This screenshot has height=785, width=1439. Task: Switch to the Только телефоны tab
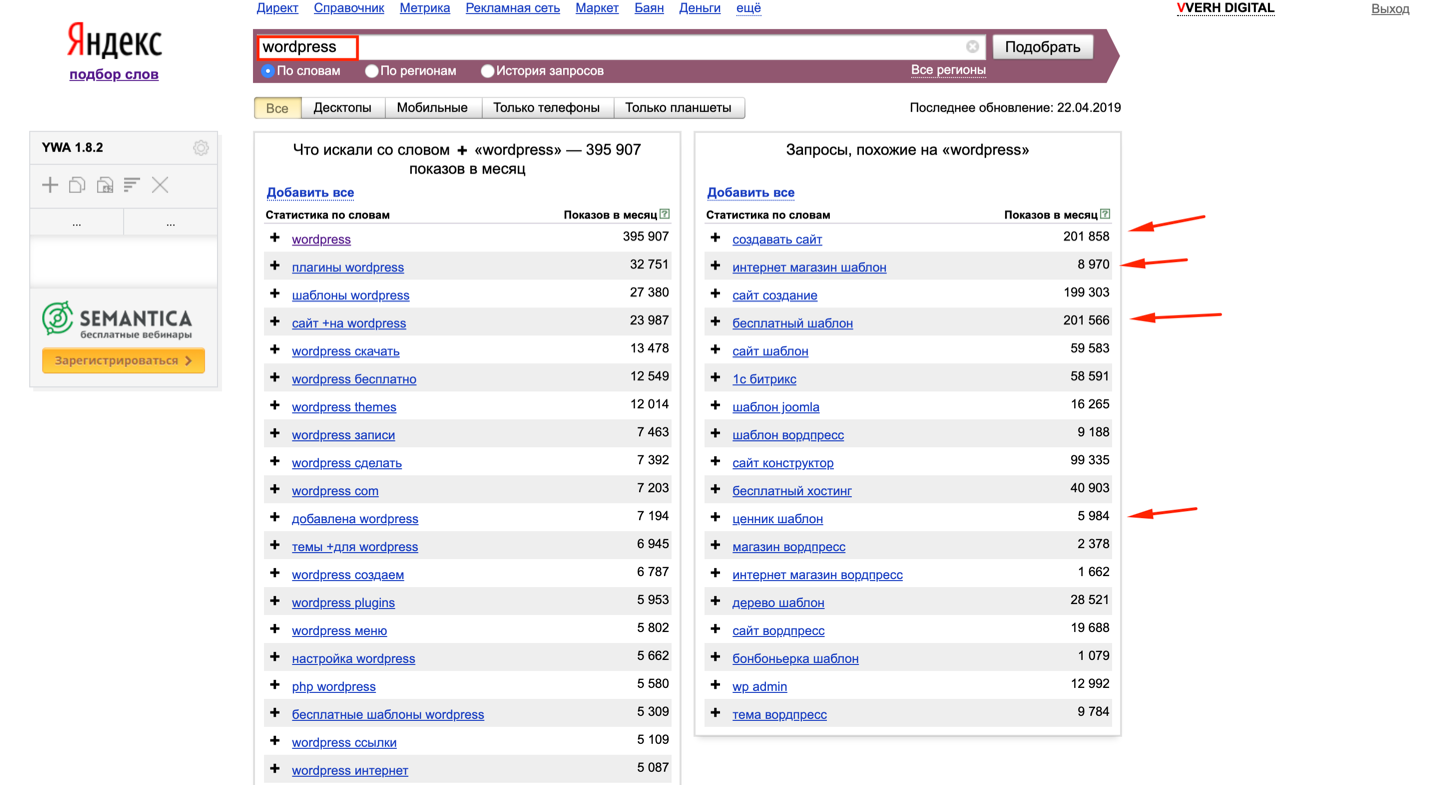tap(546, 108)
